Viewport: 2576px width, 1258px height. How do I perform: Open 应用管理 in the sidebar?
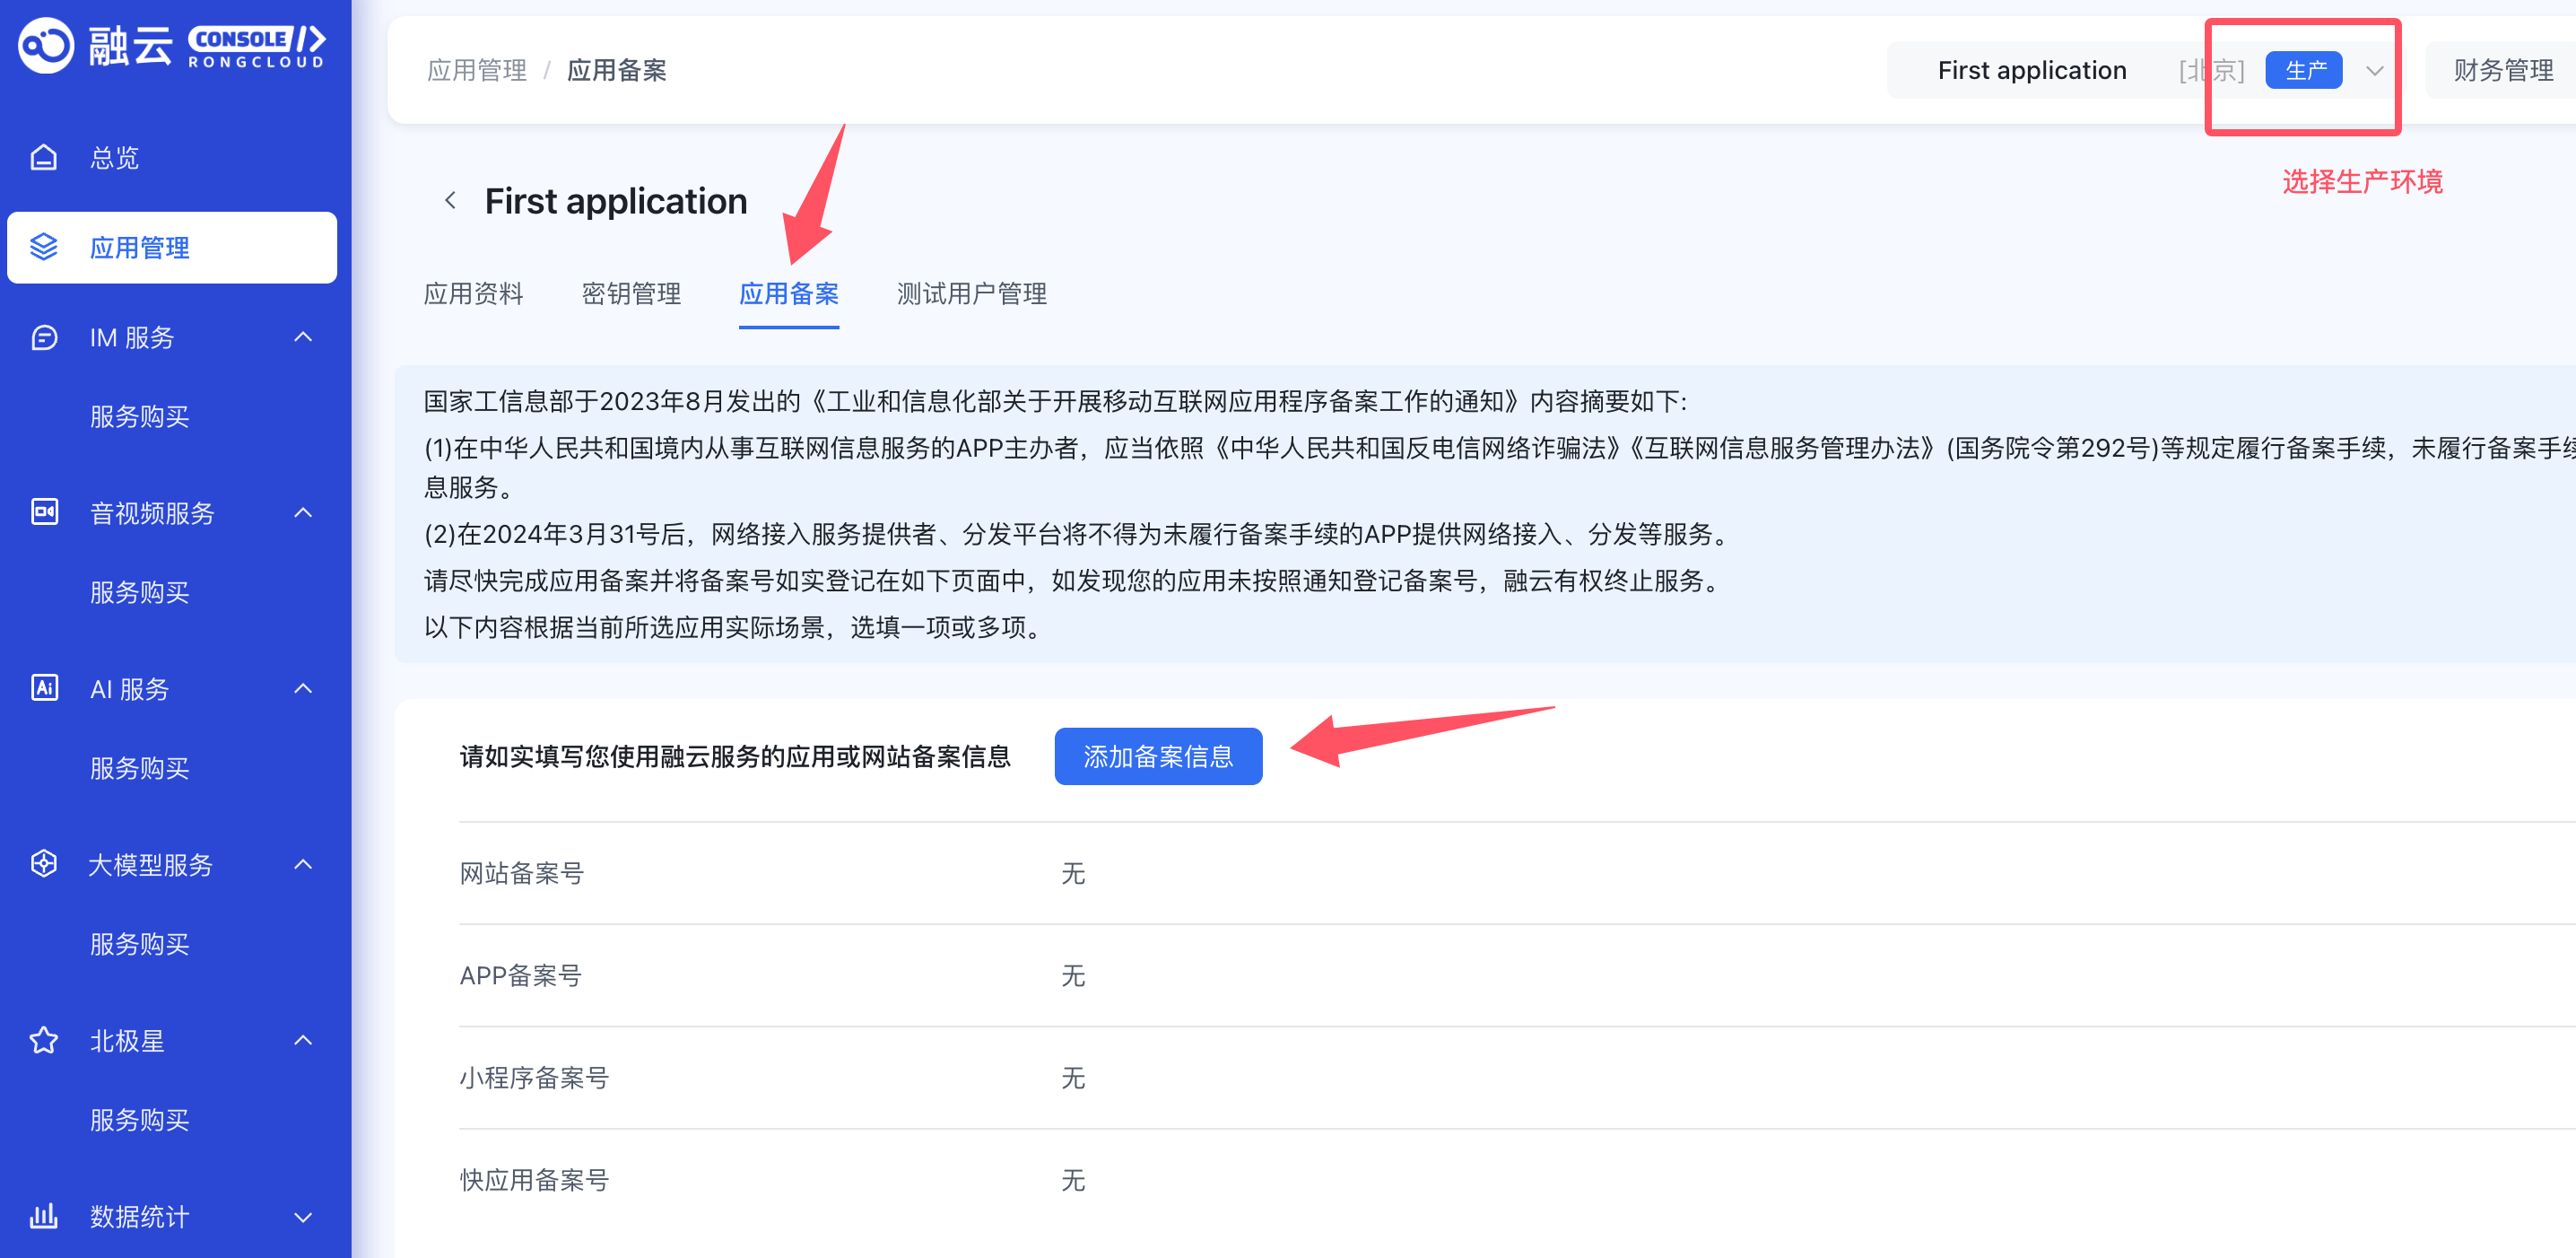point(172,247)
